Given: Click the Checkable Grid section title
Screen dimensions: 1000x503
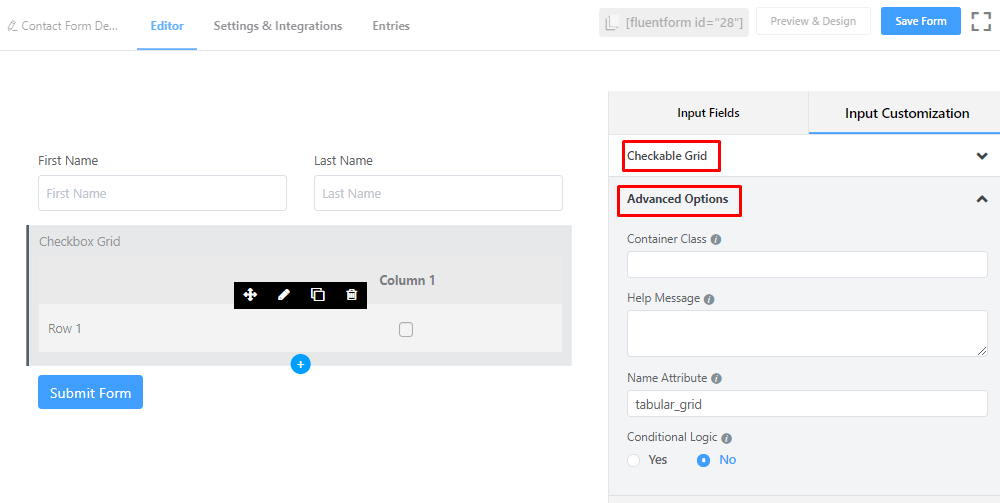Looking at the screenshot, I should 667,156.
